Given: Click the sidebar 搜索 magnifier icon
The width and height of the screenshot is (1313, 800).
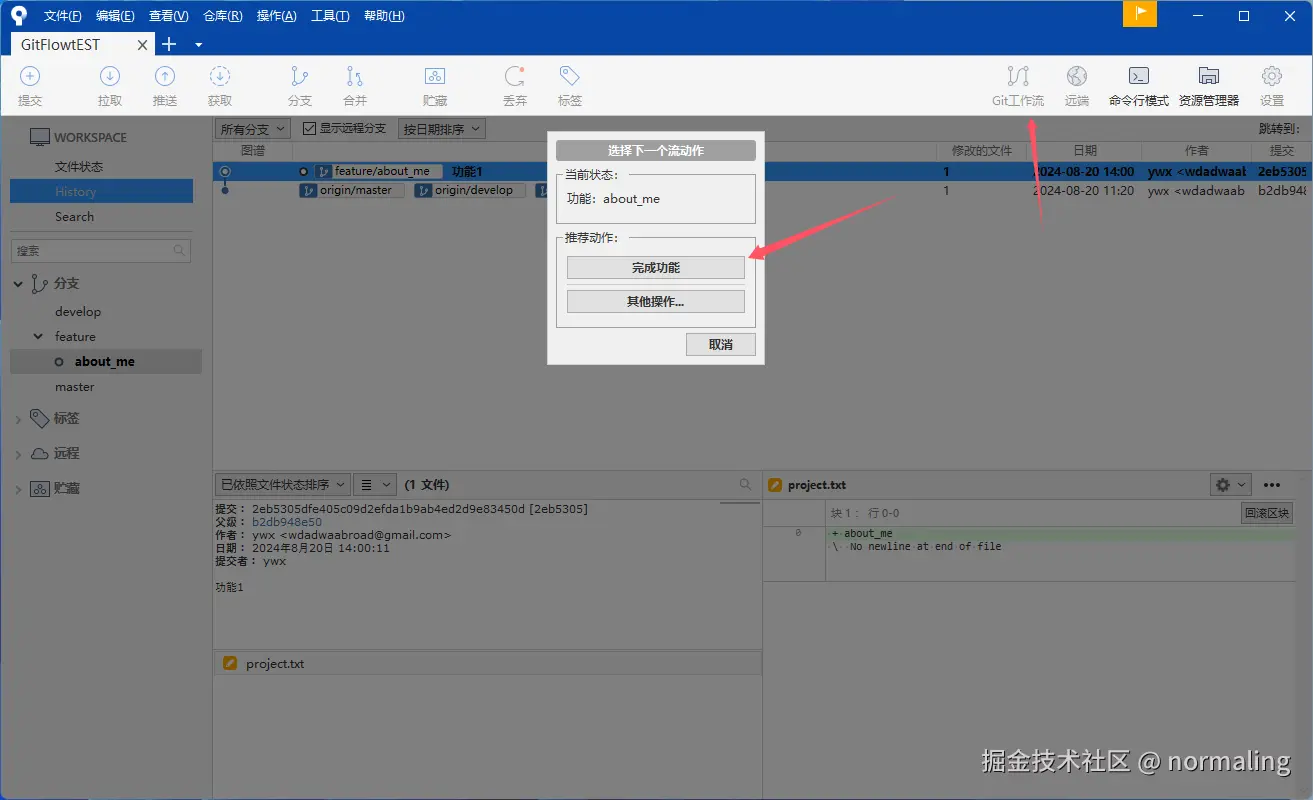Looking at the screenshot, I should 179,250.
